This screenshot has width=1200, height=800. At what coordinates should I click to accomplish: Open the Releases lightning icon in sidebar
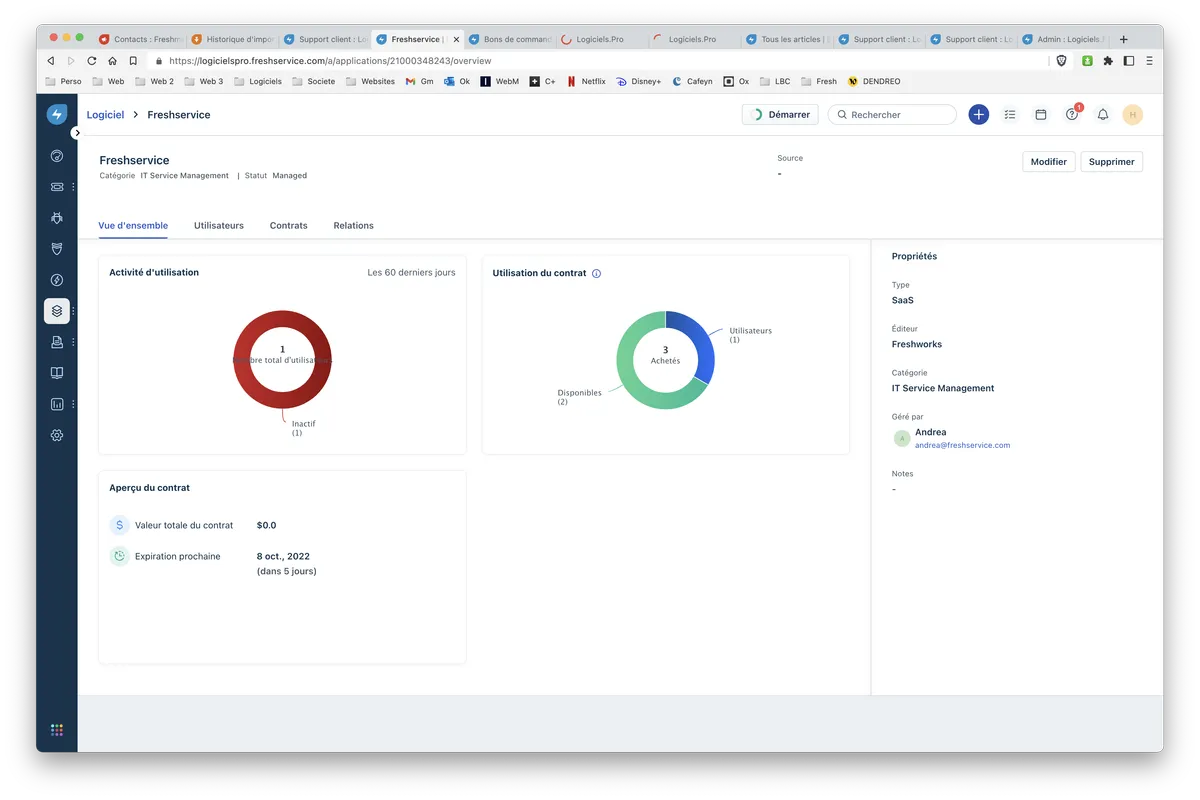click(x=57, y=280)
